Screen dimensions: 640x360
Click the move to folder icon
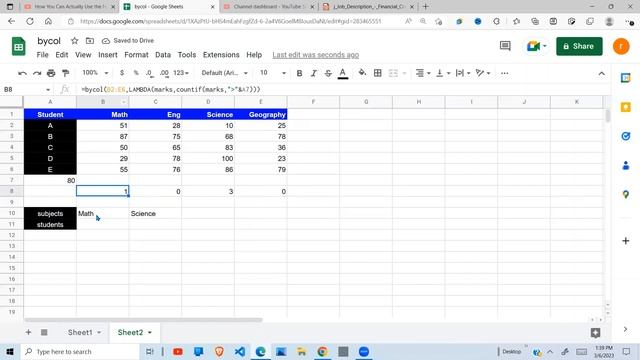(x=90, y=40)
